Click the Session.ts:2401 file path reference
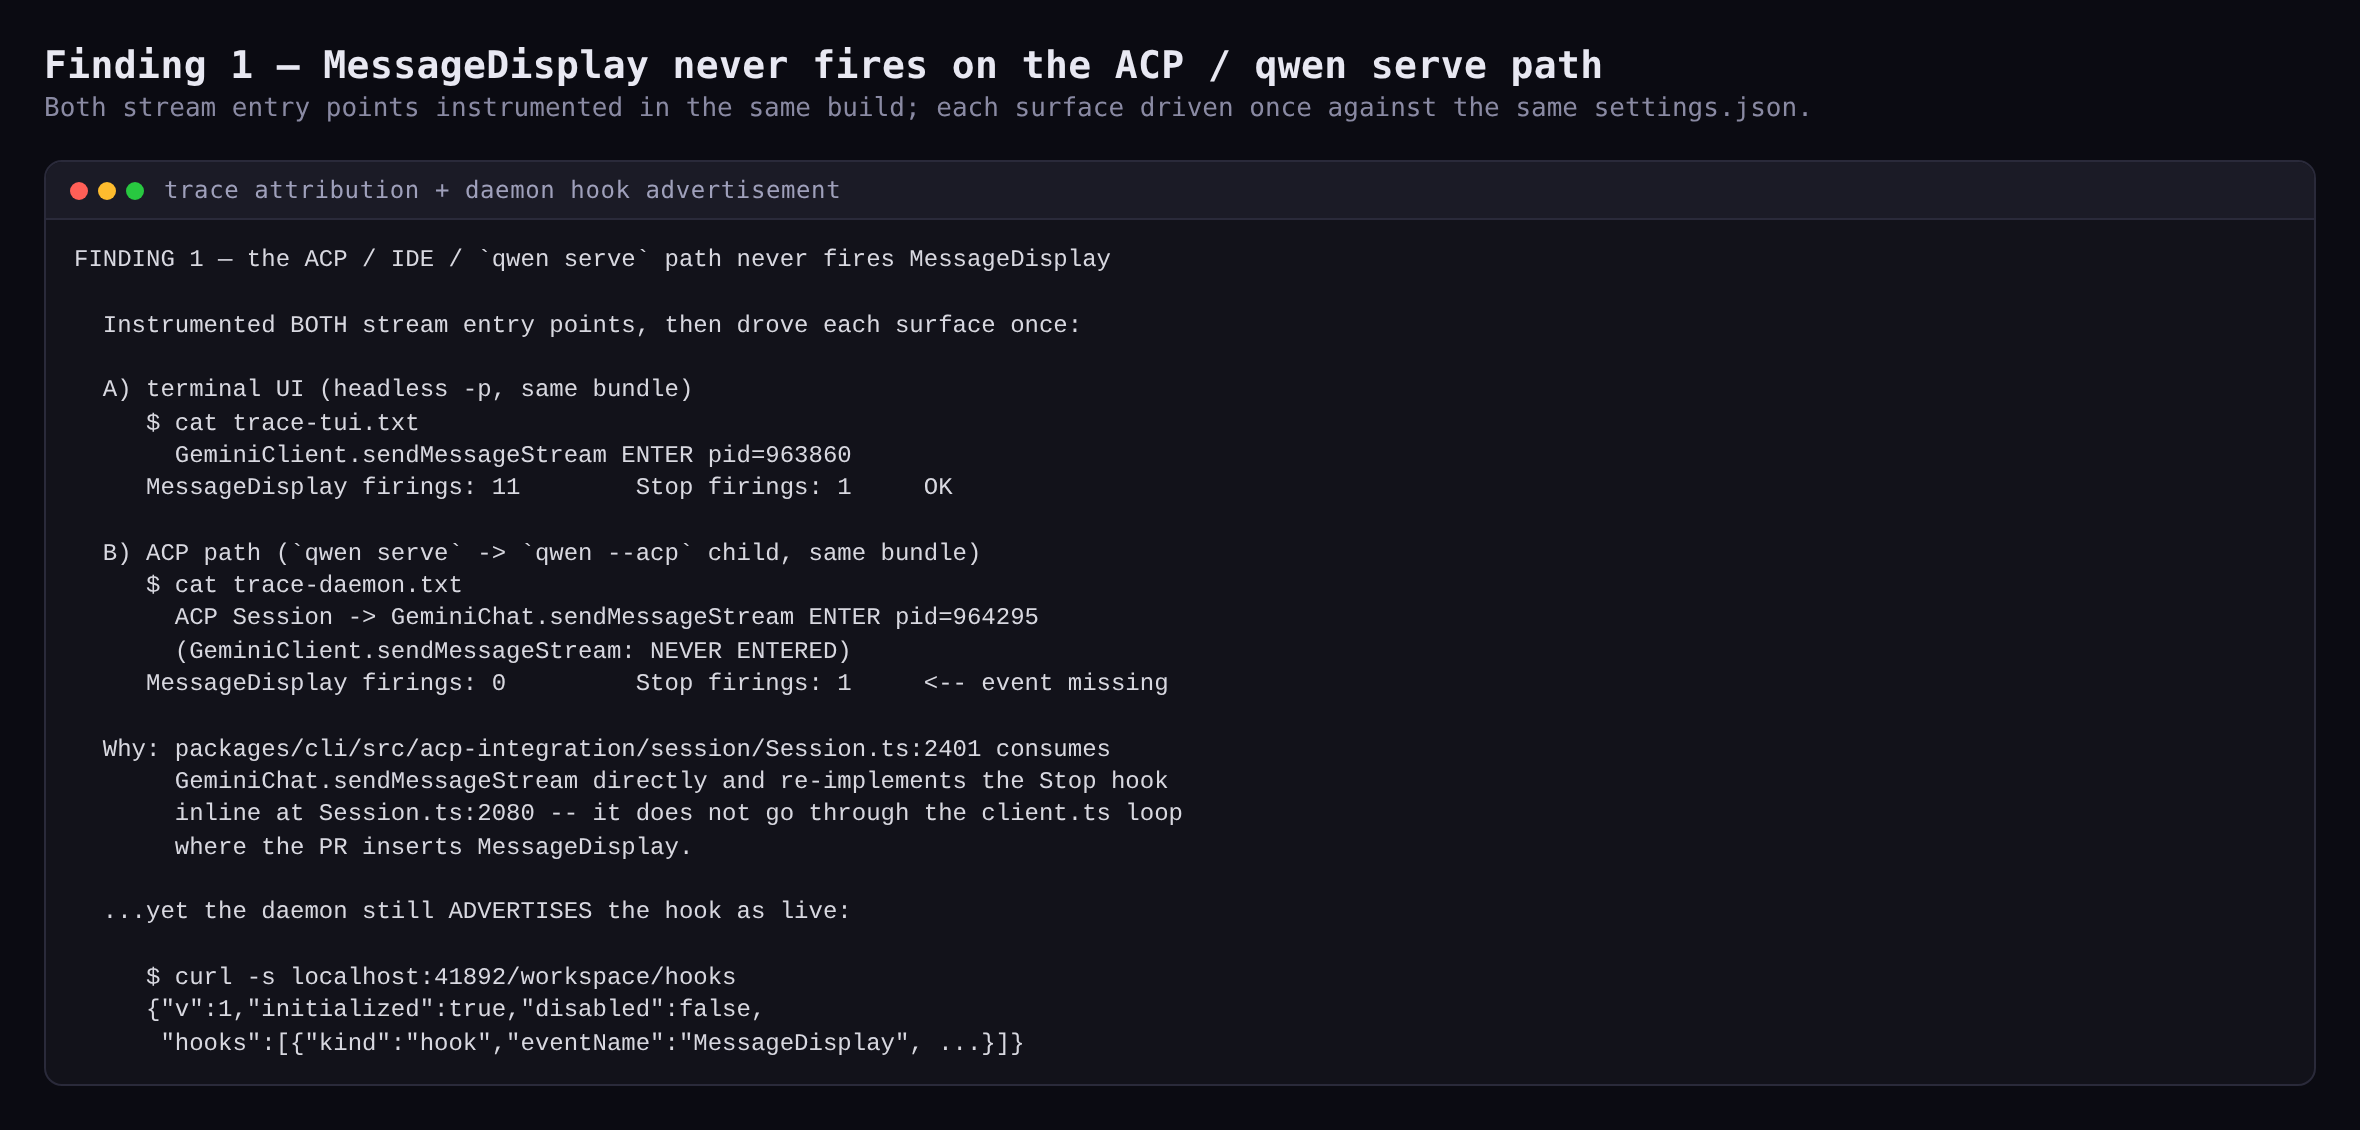The width and height of the screenshot is (2360, 1130). pyautogui.click(x=578, y=749)
